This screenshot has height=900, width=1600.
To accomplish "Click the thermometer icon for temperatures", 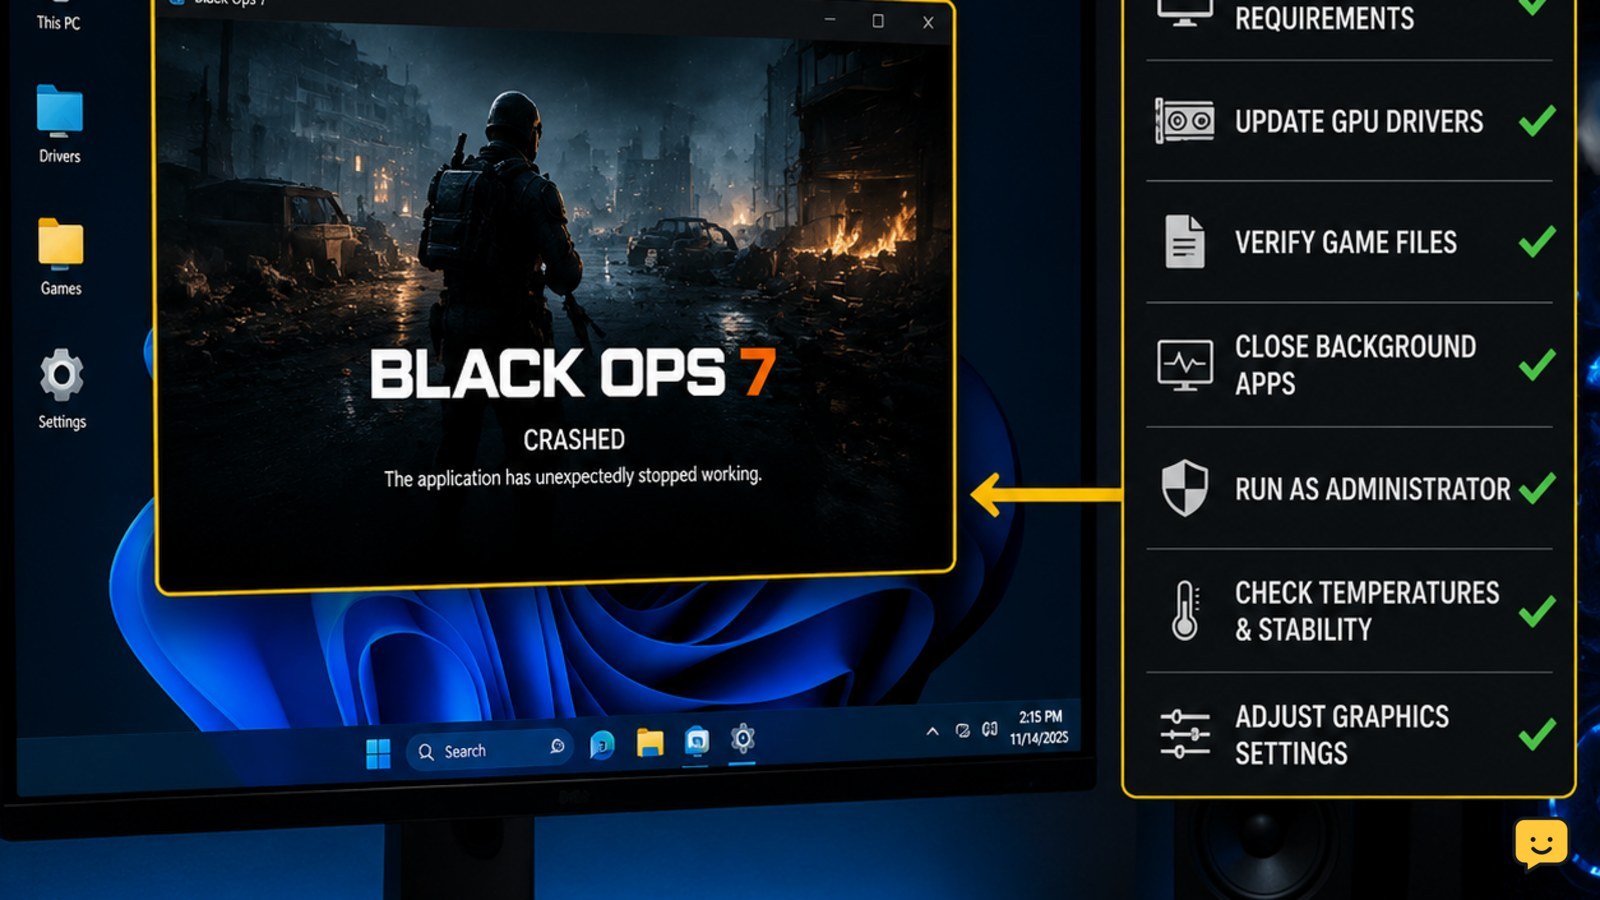I will [x=1185, y=610].
